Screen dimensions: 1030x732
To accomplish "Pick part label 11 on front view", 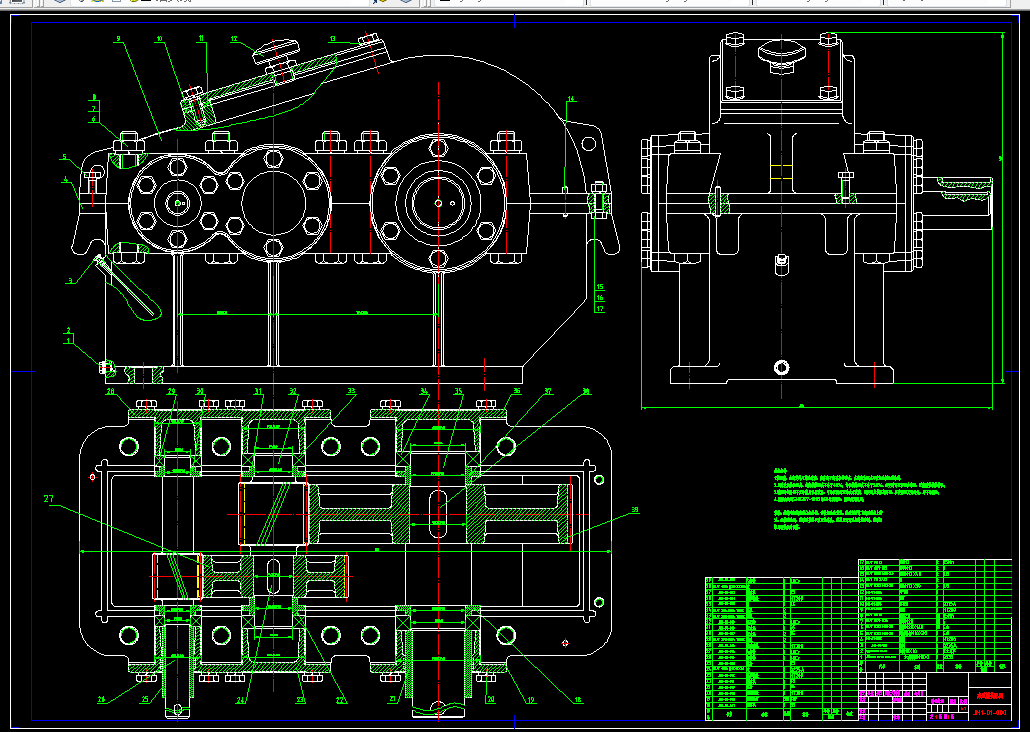I will tap(202, 39).
